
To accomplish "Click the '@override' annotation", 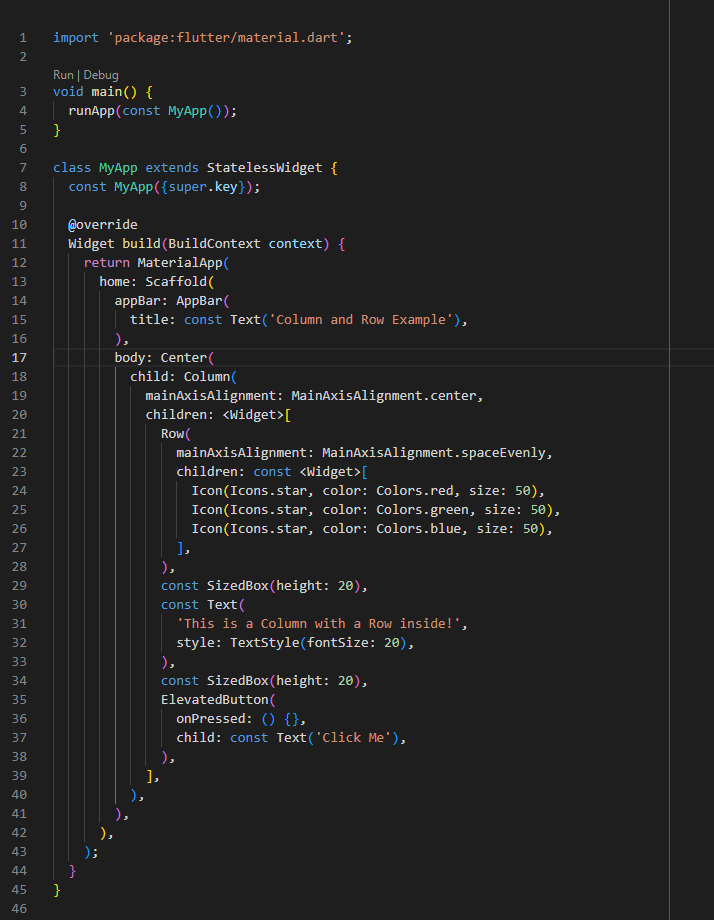I will (x=103, y=224).
